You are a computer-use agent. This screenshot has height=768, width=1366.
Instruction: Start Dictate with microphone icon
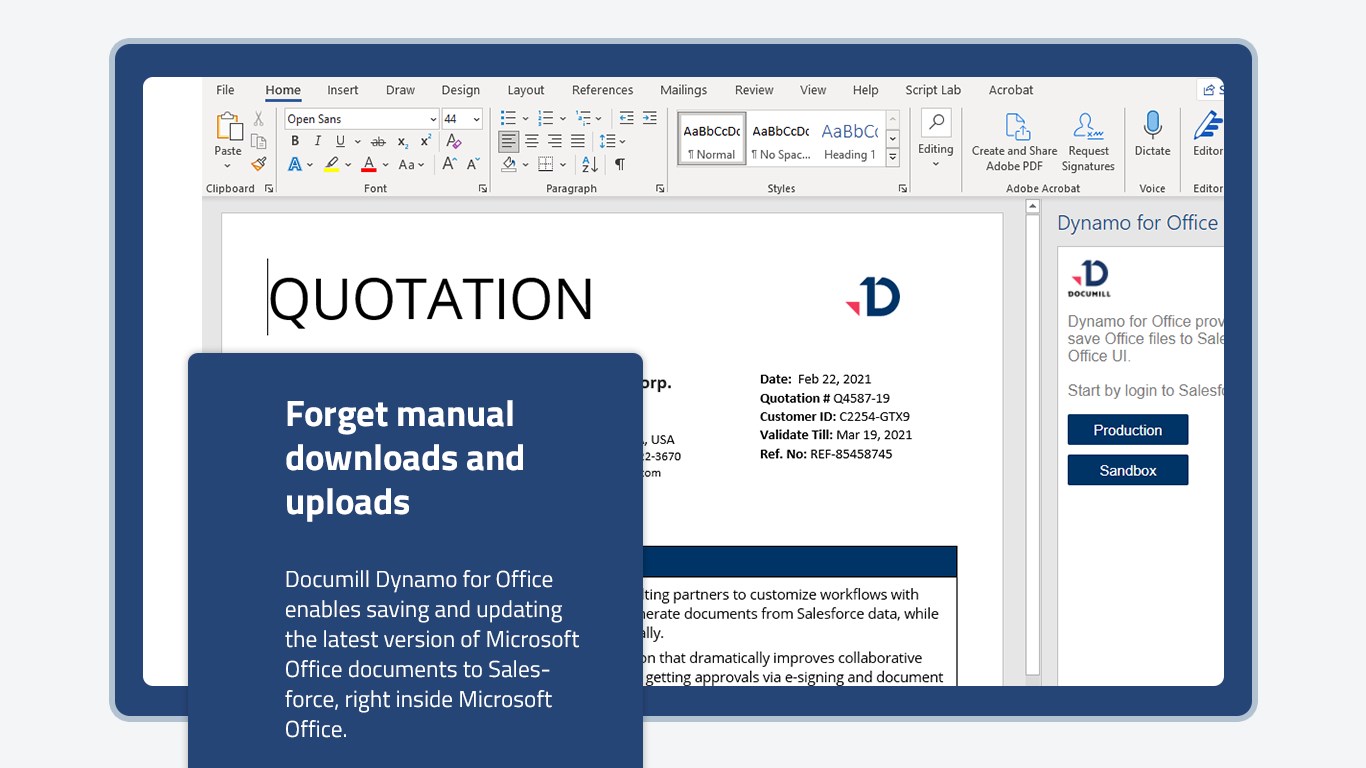pyautogui.click(x=1153, y=125)
